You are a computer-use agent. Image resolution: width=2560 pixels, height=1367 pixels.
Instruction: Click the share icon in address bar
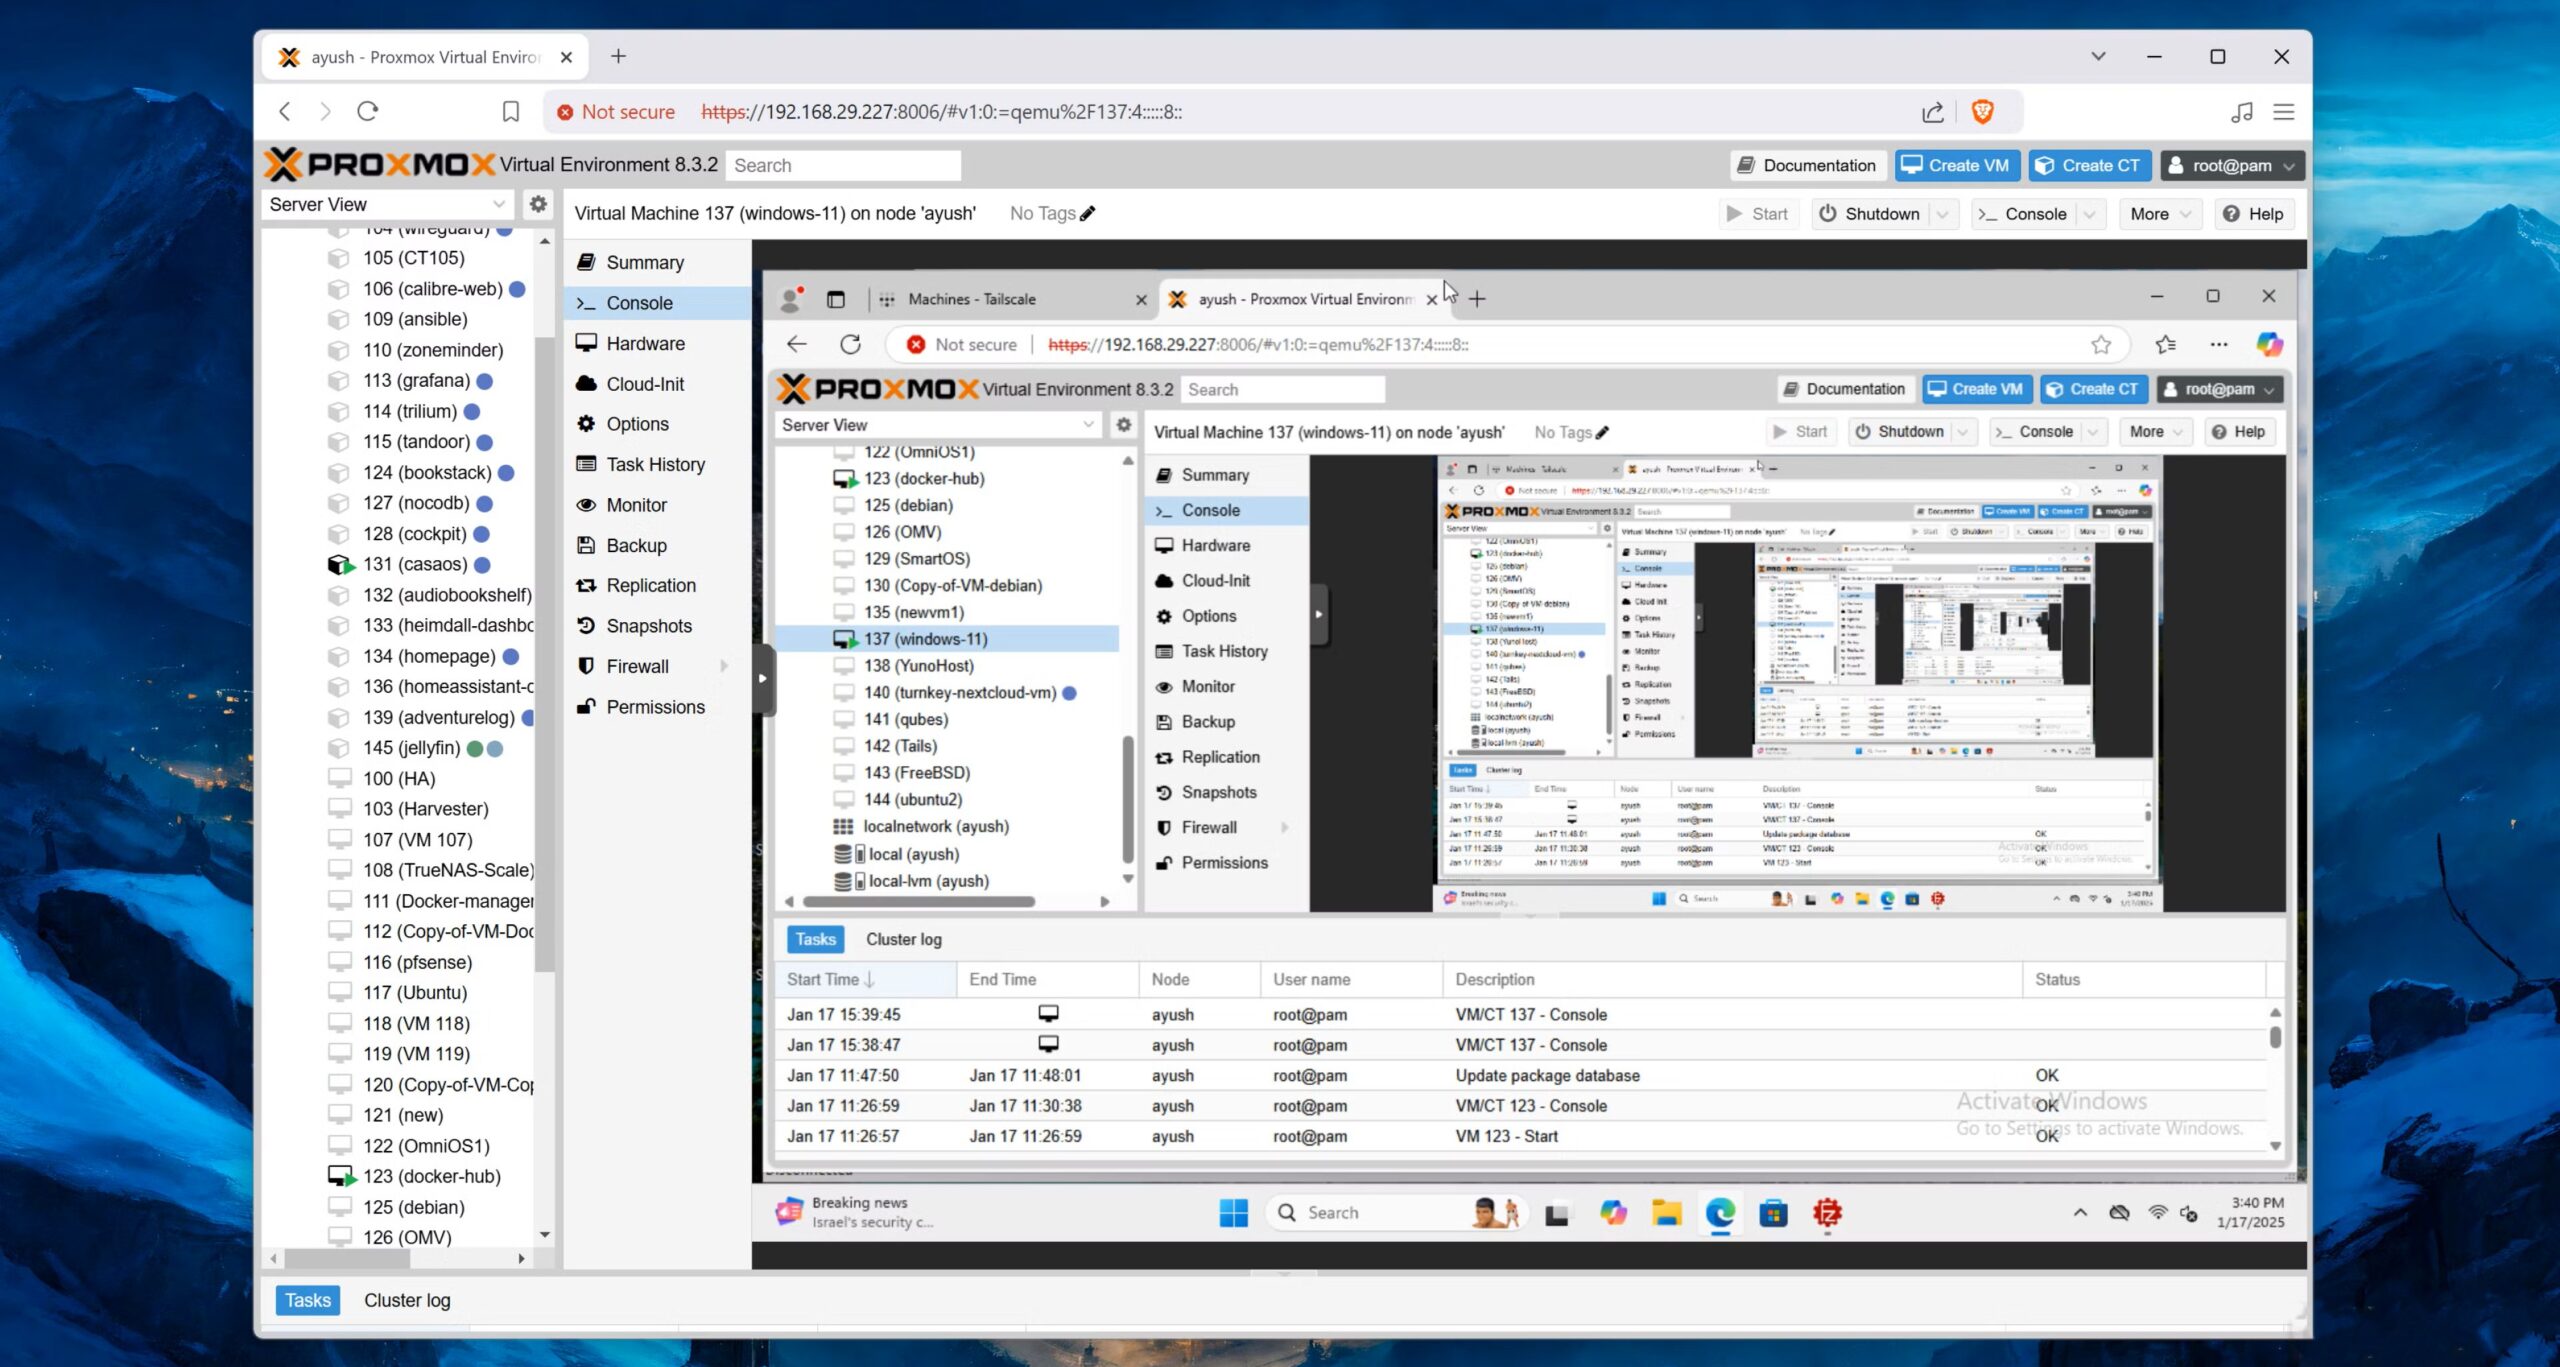tap(1932, 112)
